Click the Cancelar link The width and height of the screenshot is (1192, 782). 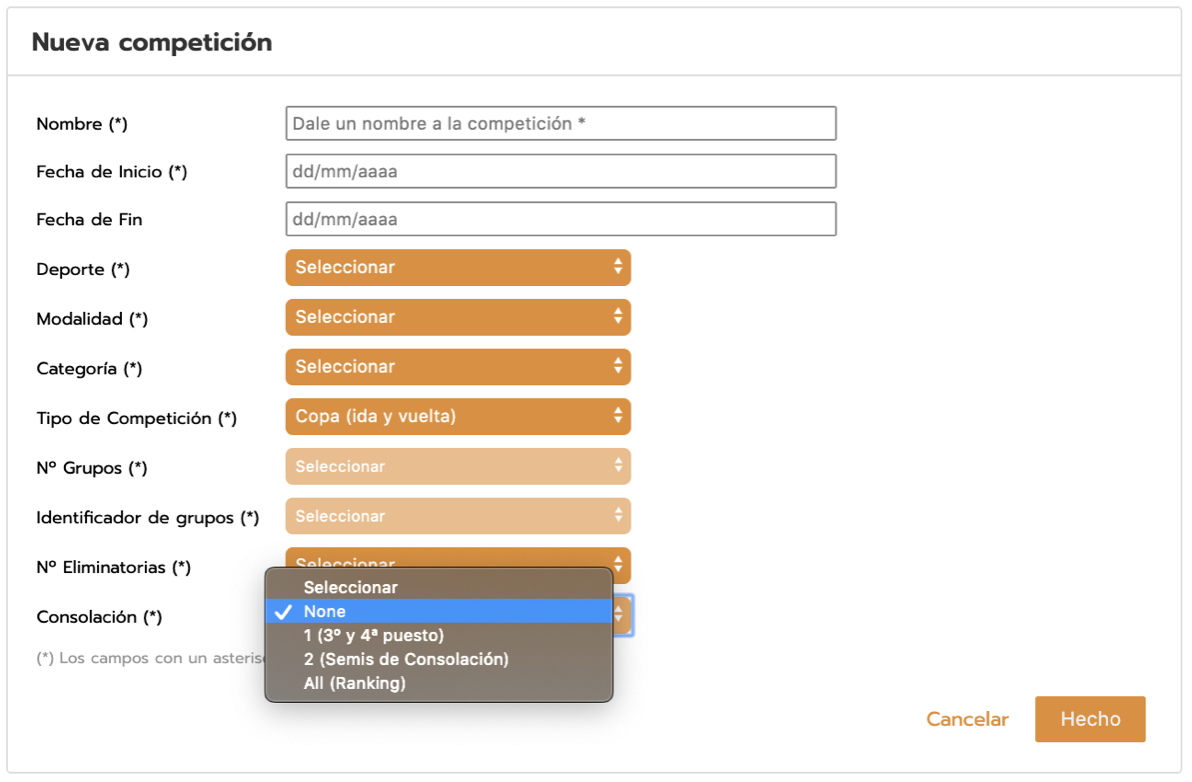[967, 720]
